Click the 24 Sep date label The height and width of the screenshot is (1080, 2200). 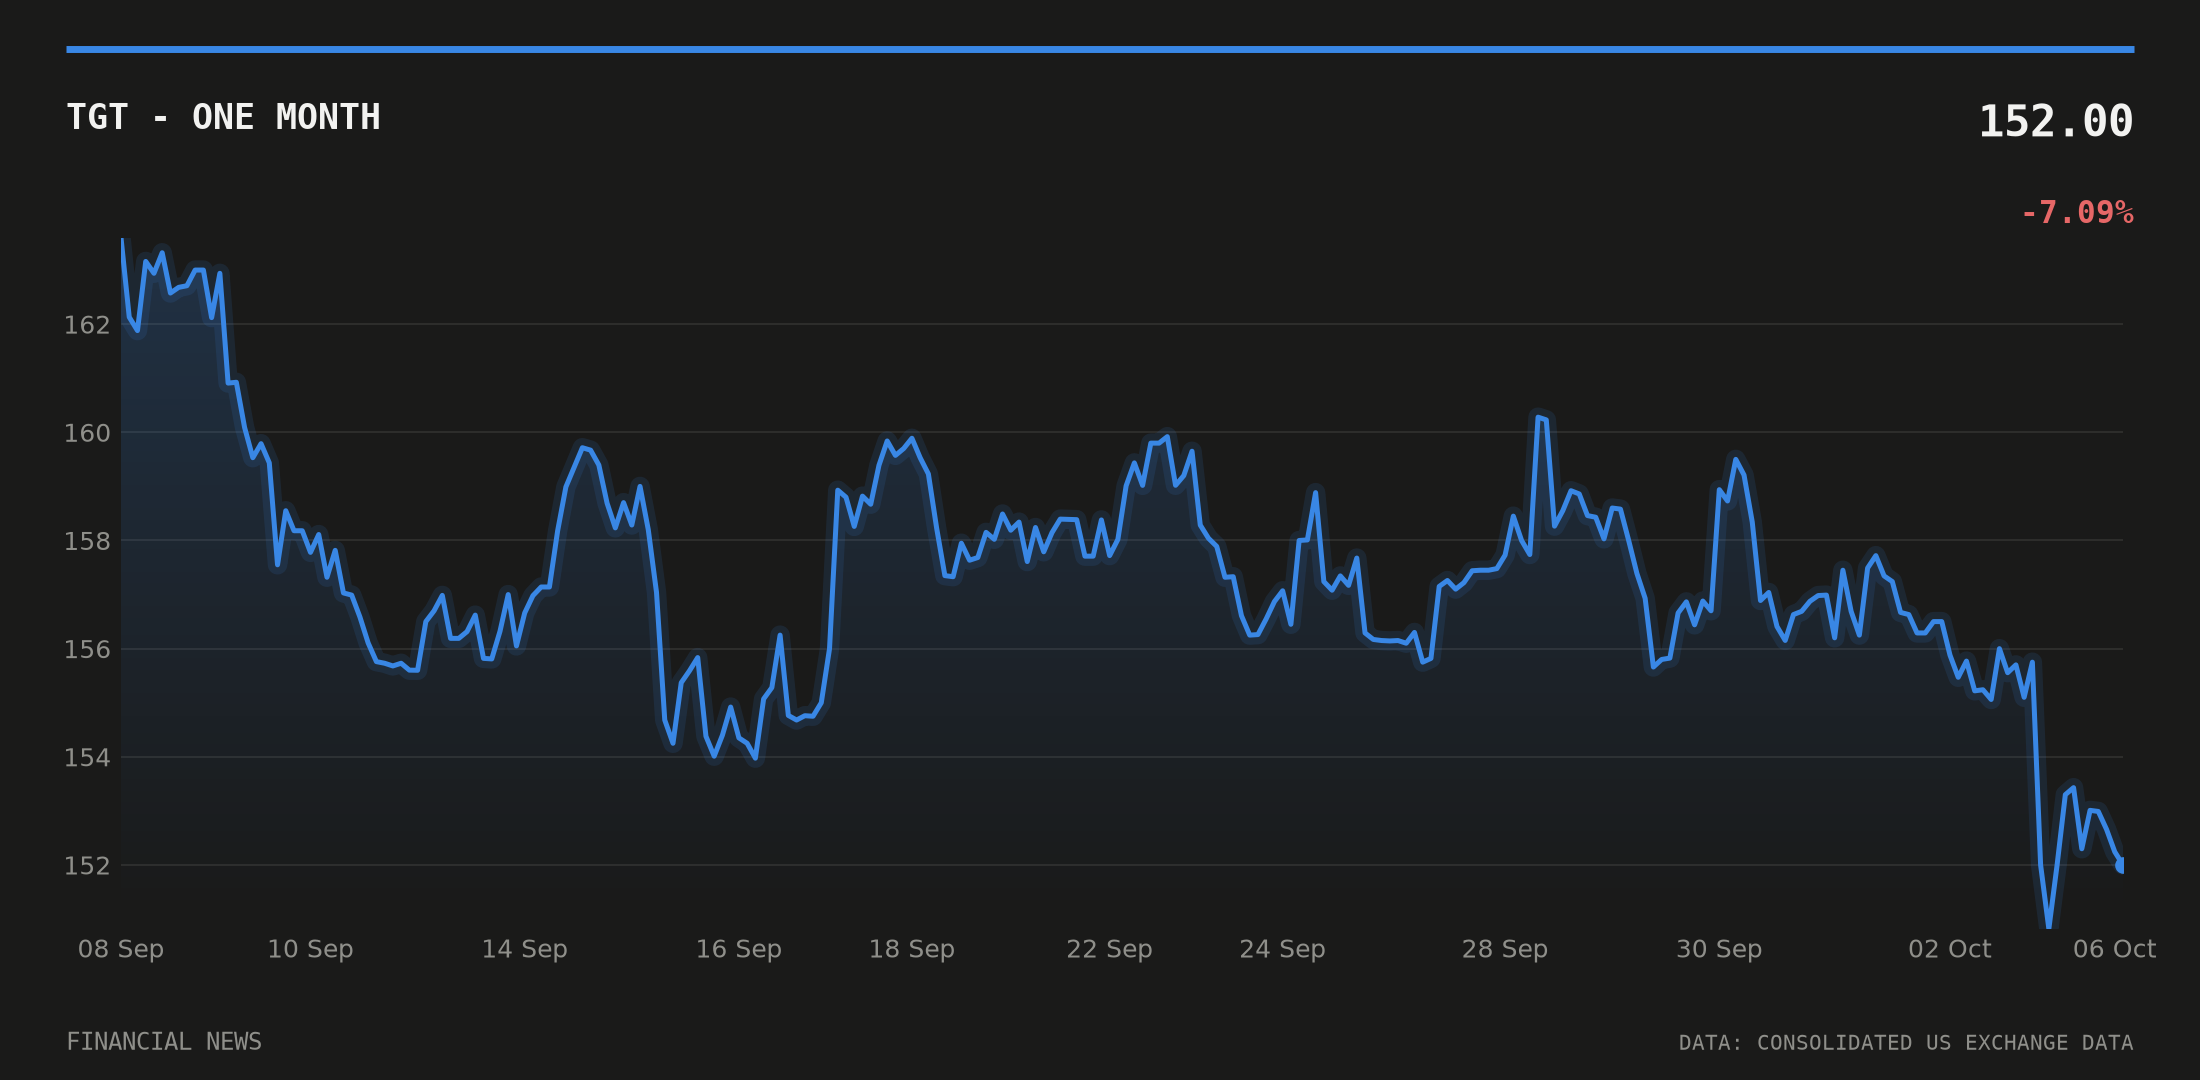(1282, 949)
